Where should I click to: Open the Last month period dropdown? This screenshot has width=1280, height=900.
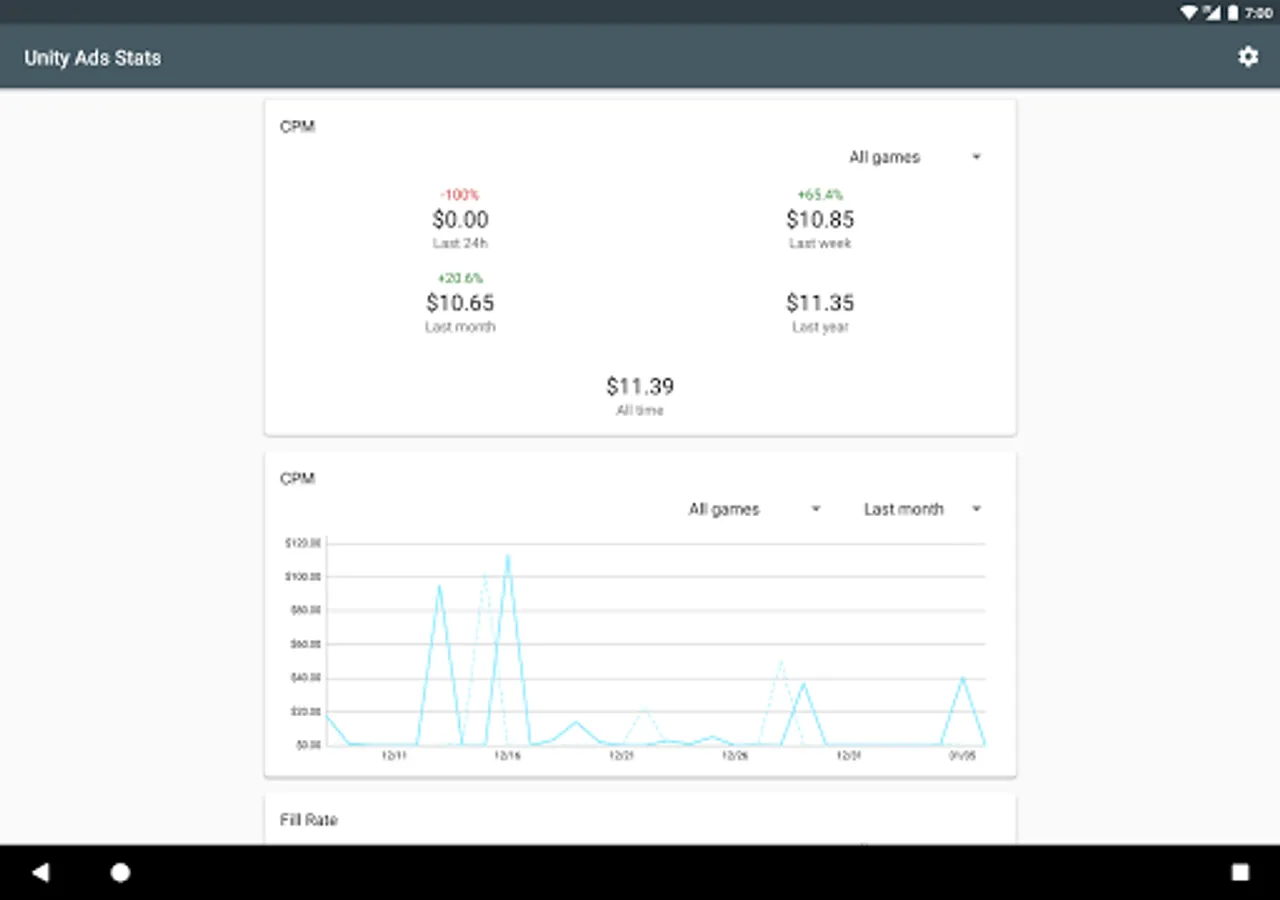click(923, 509)
